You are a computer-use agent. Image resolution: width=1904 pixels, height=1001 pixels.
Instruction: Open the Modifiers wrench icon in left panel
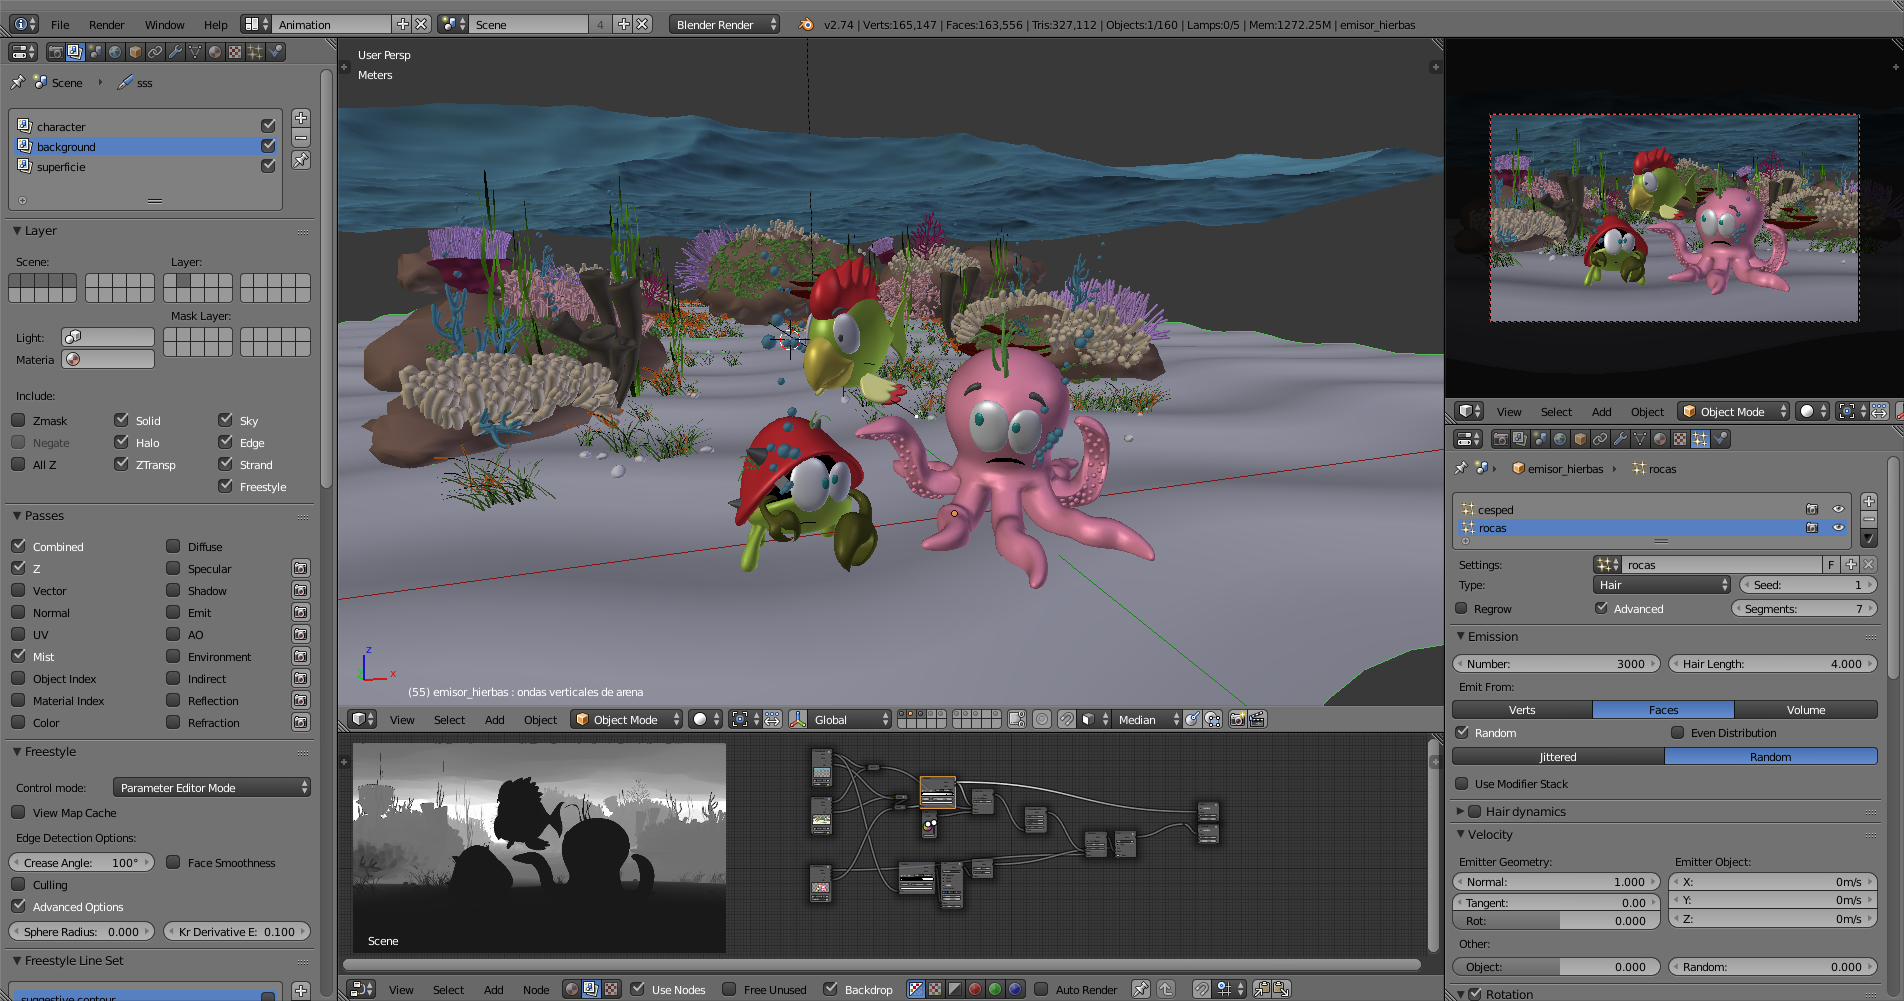click(175, 52)
